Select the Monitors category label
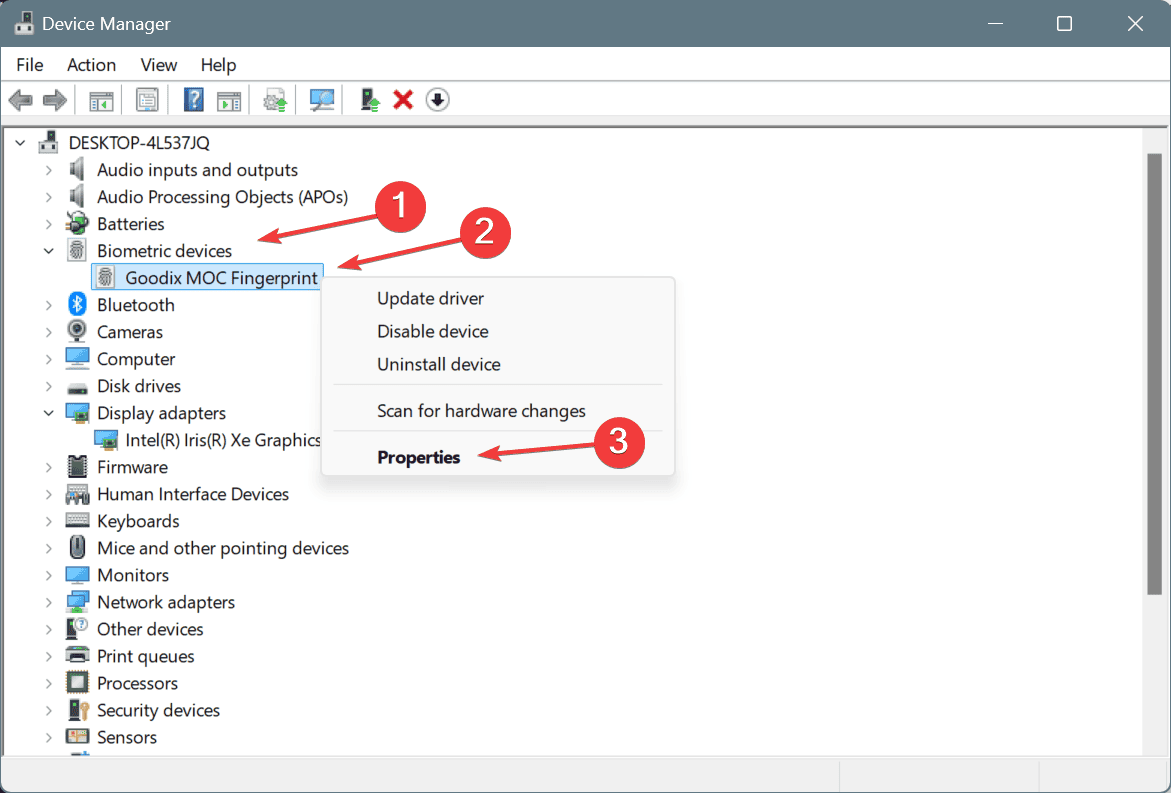The image size is (1171, 793). tap(133, 575)
